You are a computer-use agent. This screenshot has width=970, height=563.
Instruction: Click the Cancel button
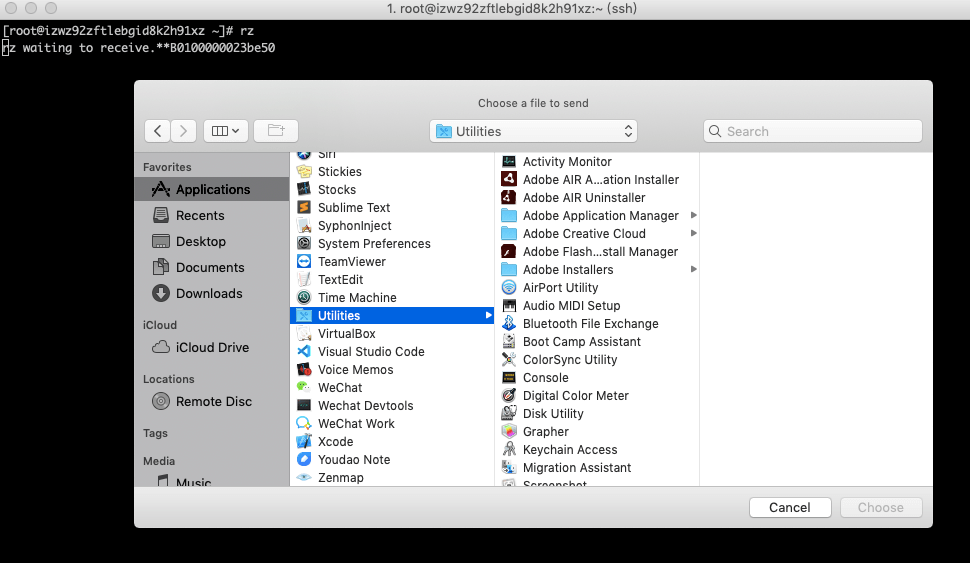[790, 507]
